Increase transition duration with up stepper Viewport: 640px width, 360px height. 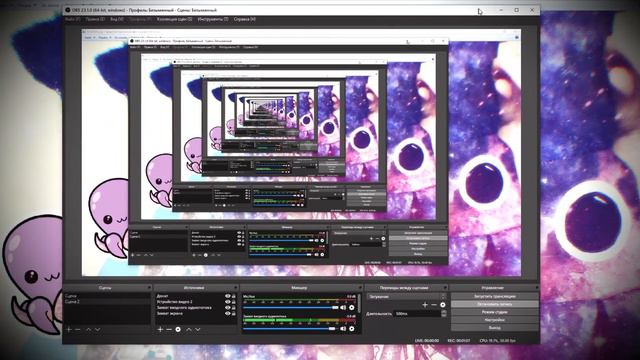pyautogui.click(x=444, y=311)
